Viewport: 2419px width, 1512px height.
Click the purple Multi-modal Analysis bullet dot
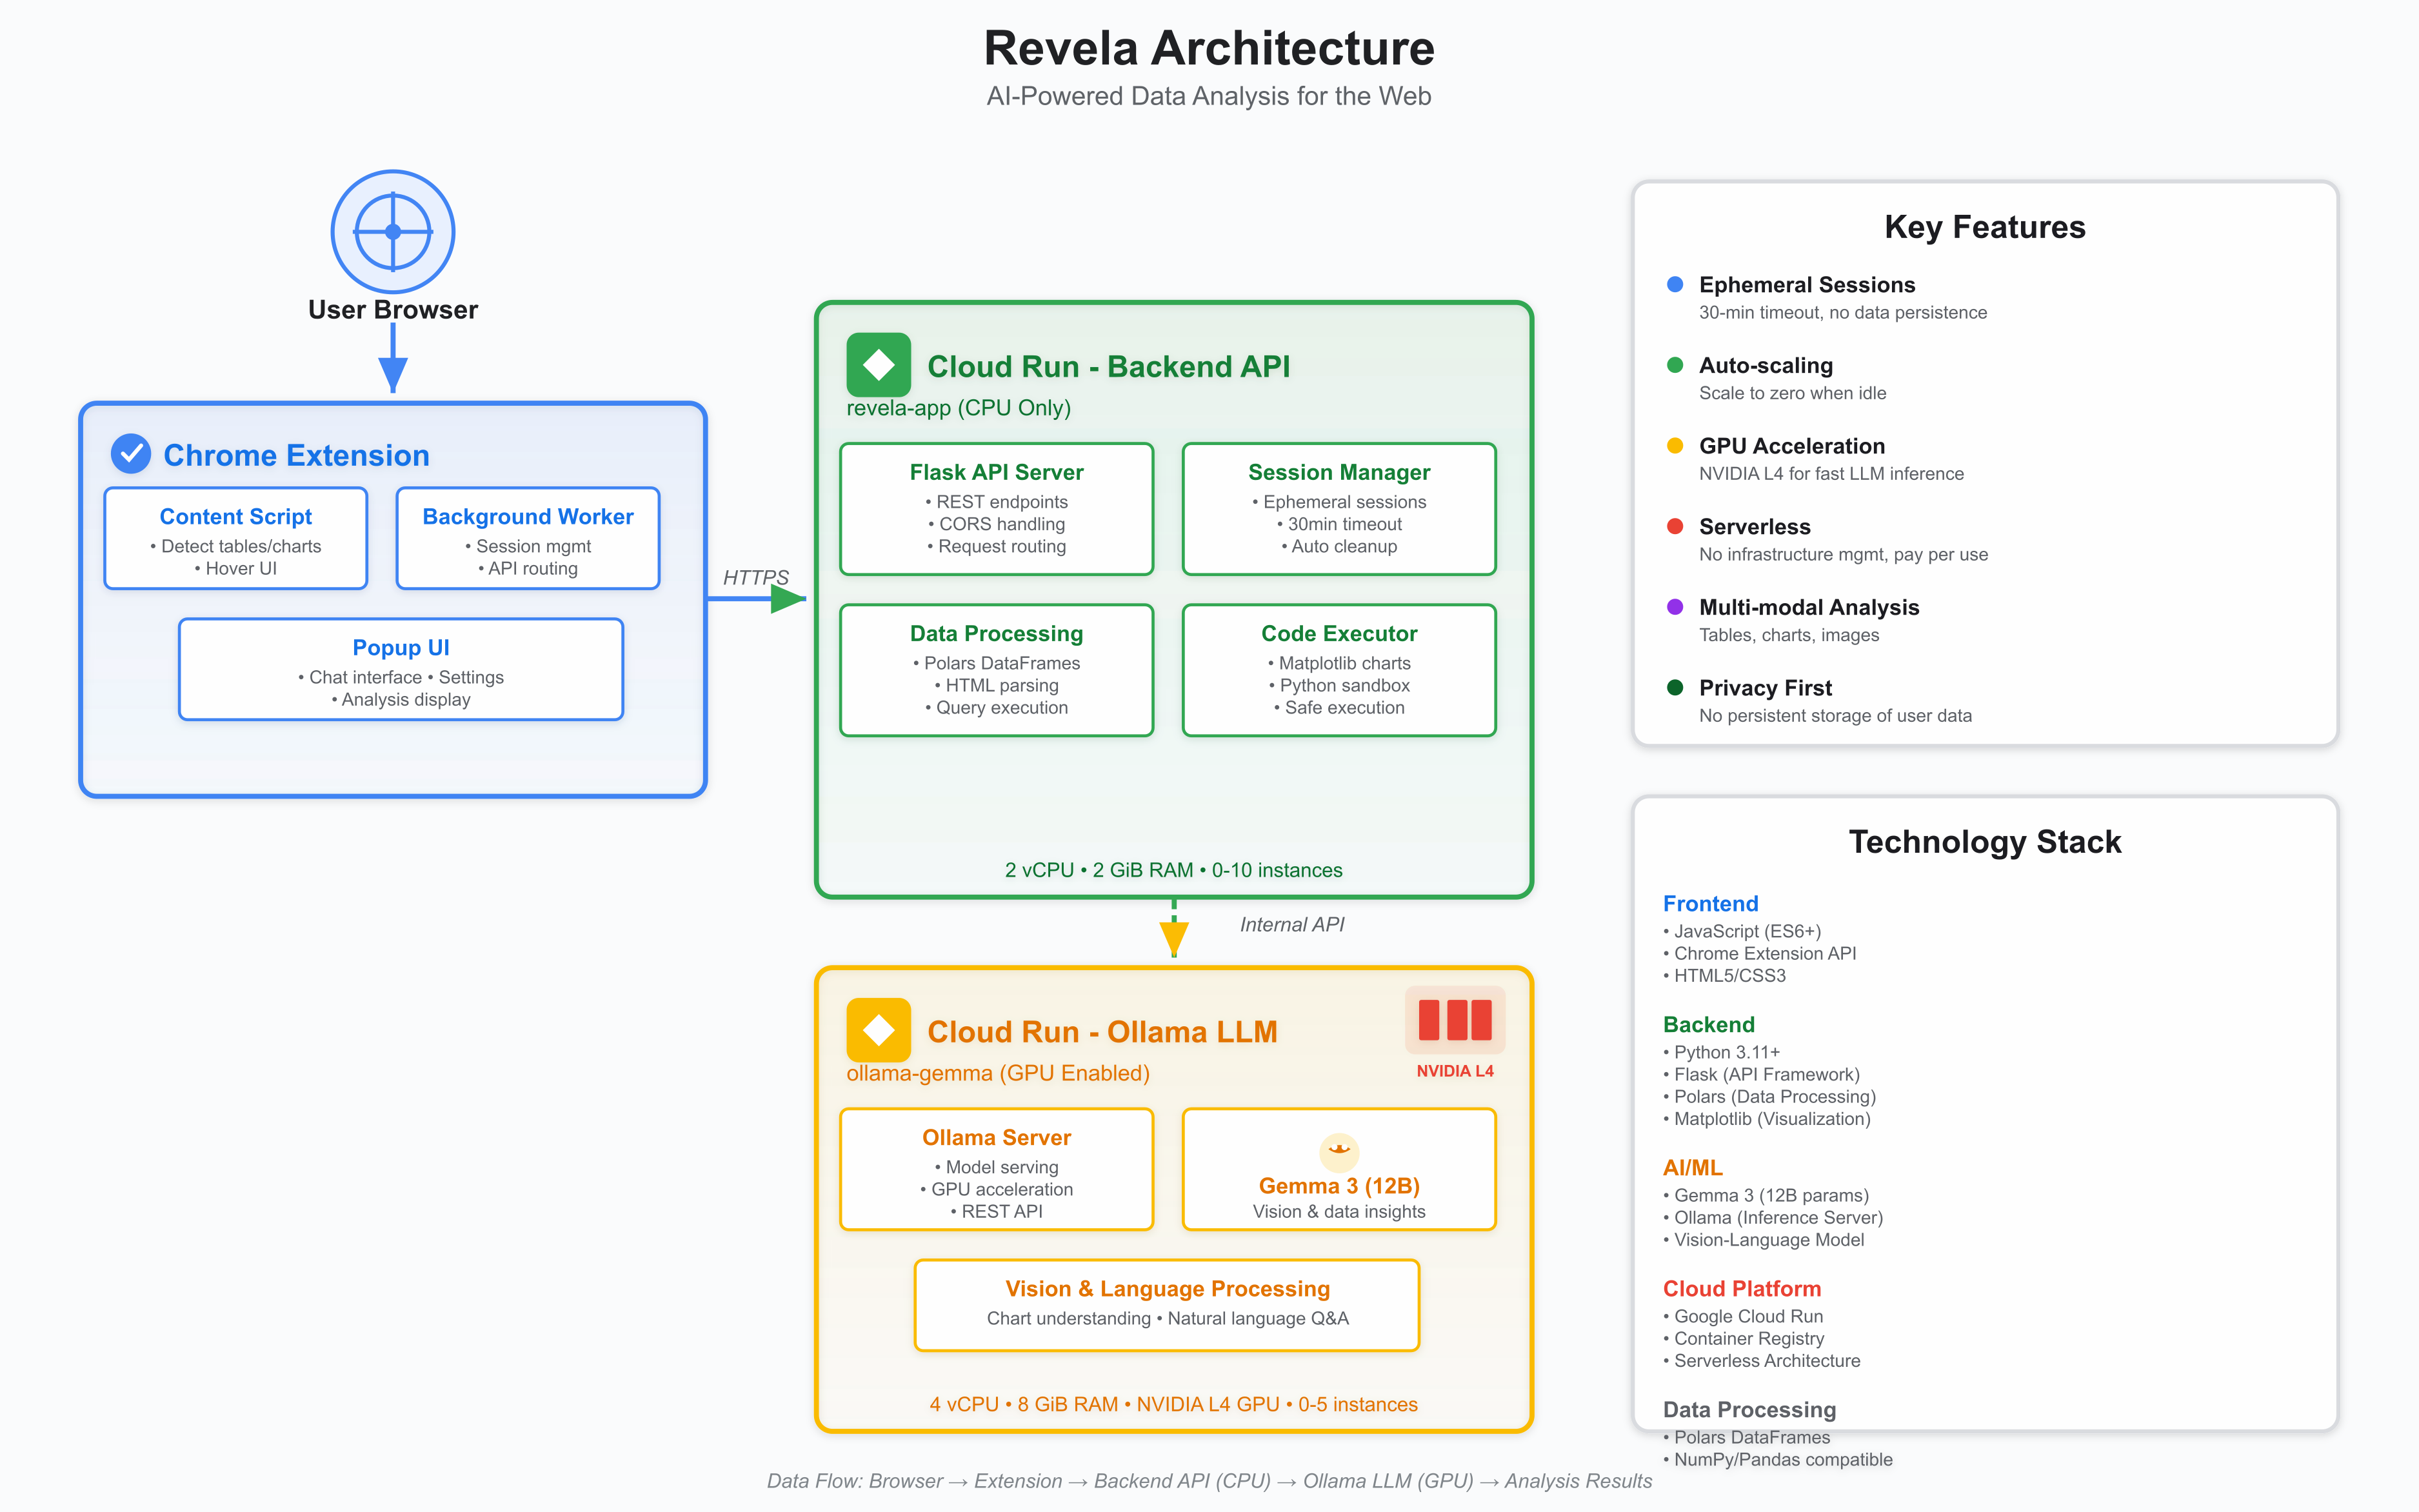coord(1675,606)
